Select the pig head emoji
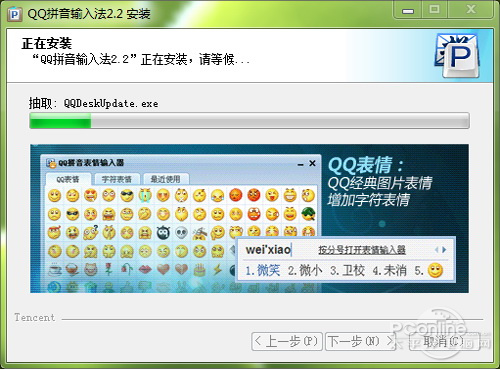The image size is (500, 369). pyautogui.click(x=91, y=269)
